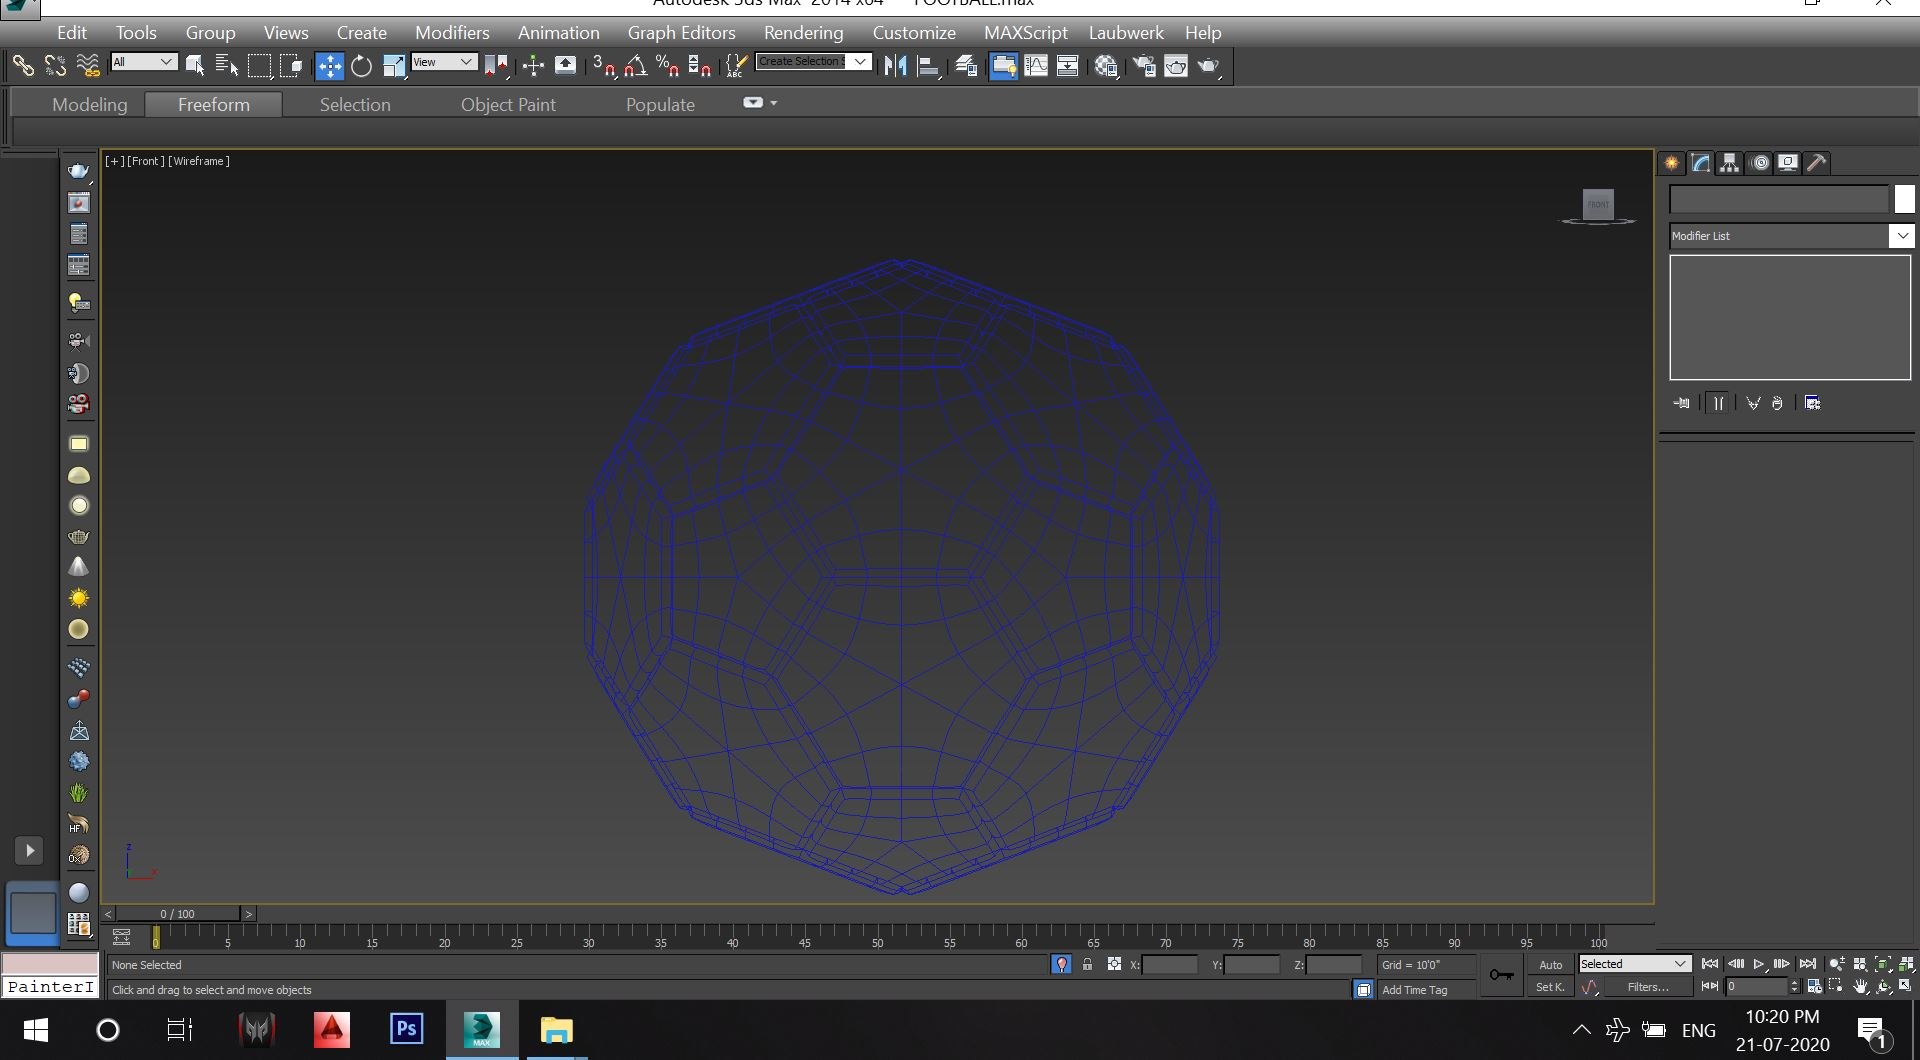
Task: Open the MAXScript menu
Action: (x=1025, y=33)
